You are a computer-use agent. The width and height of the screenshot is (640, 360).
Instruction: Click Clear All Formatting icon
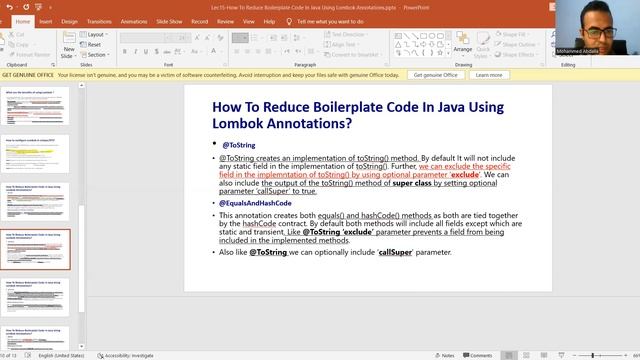click(220, 38)
